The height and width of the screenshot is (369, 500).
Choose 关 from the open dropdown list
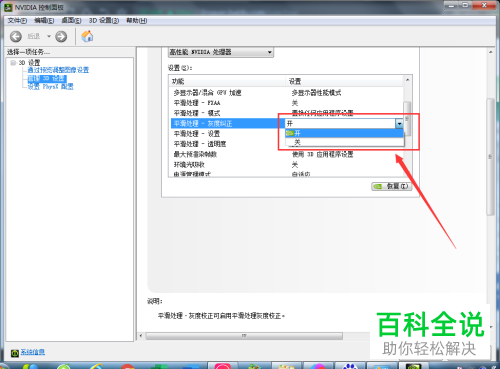[x=344, y=142]
